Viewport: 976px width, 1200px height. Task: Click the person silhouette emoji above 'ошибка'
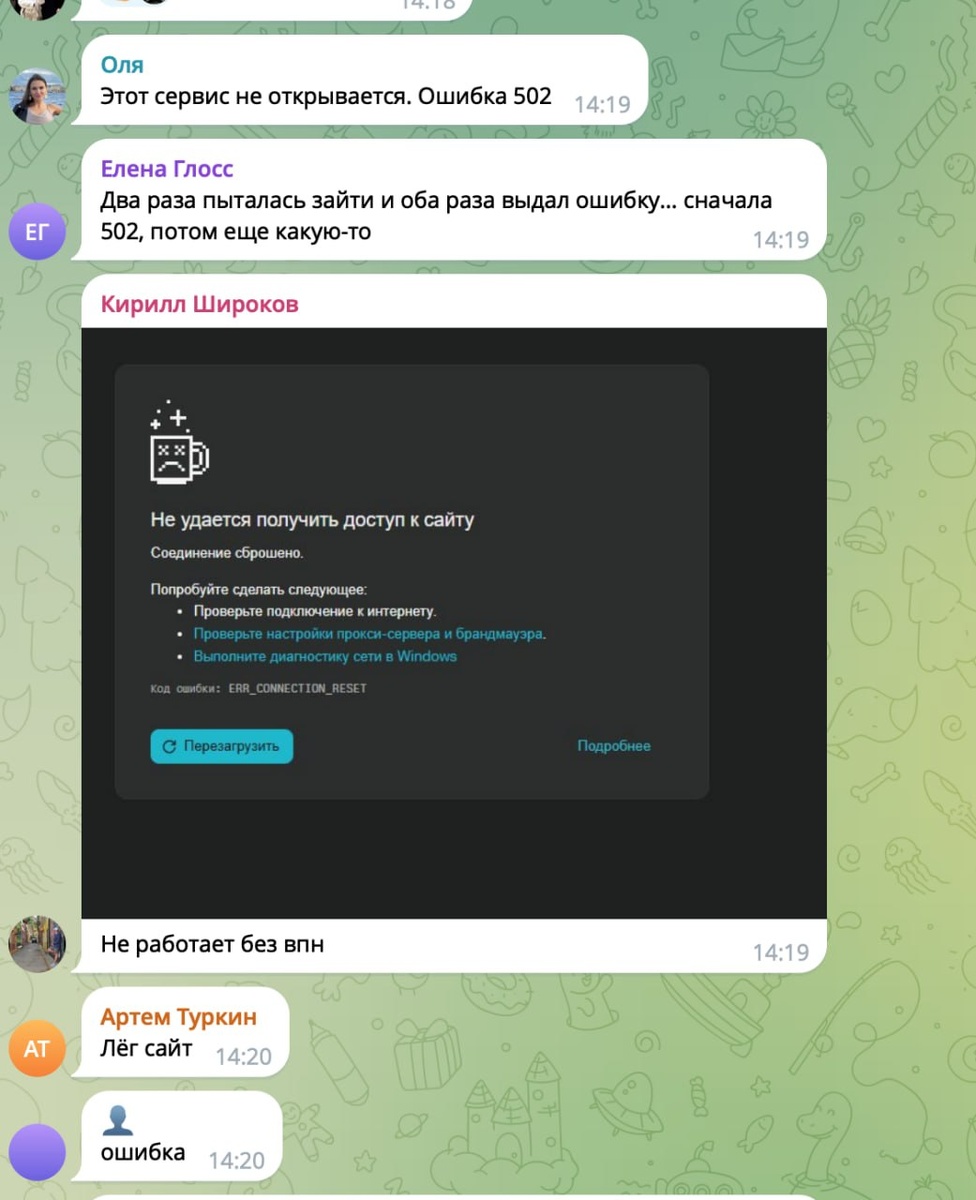coord(118,1120)
